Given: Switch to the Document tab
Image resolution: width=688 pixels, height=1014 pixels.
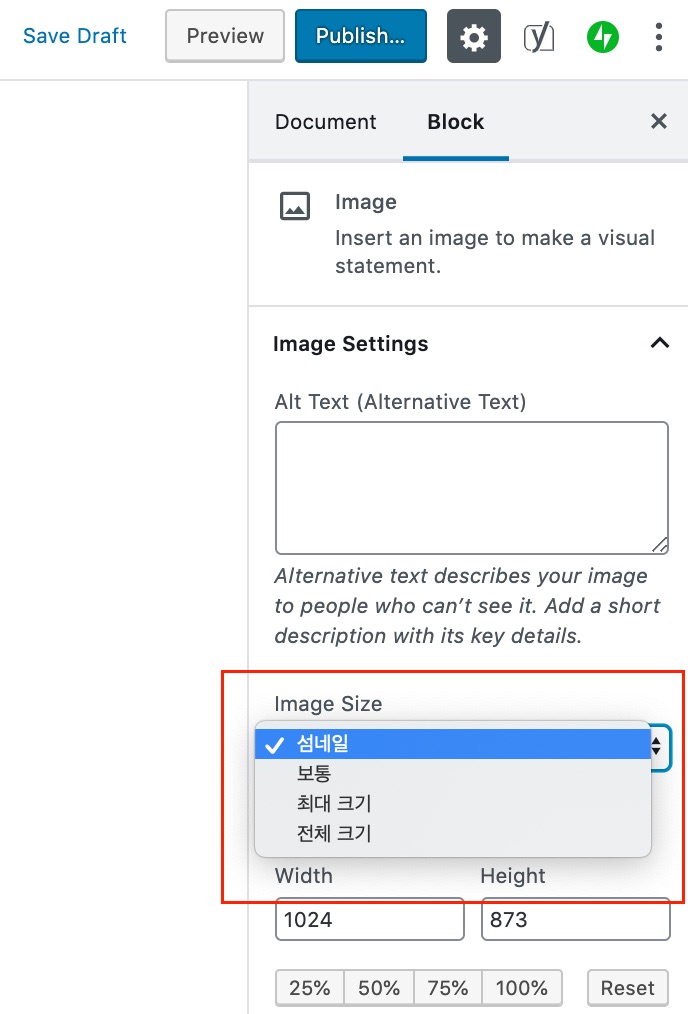Looking at the screenshot, I should coord(326,122).
